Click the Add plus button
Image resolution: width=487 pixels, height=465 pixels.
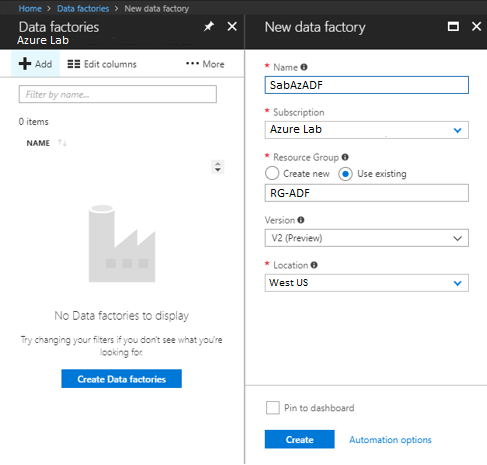point(35,64)
